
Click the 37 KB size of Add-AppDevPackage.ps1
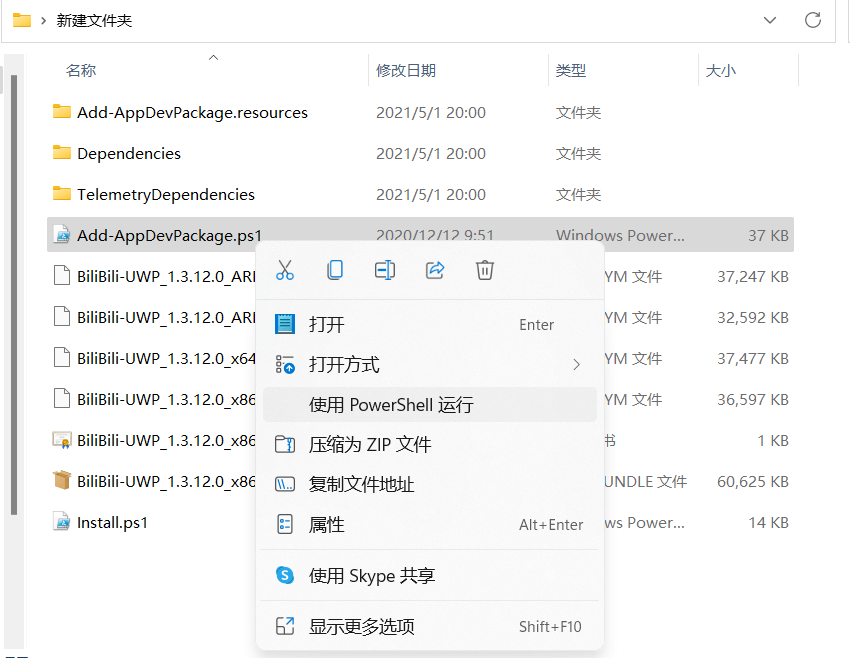pos(768,236)
